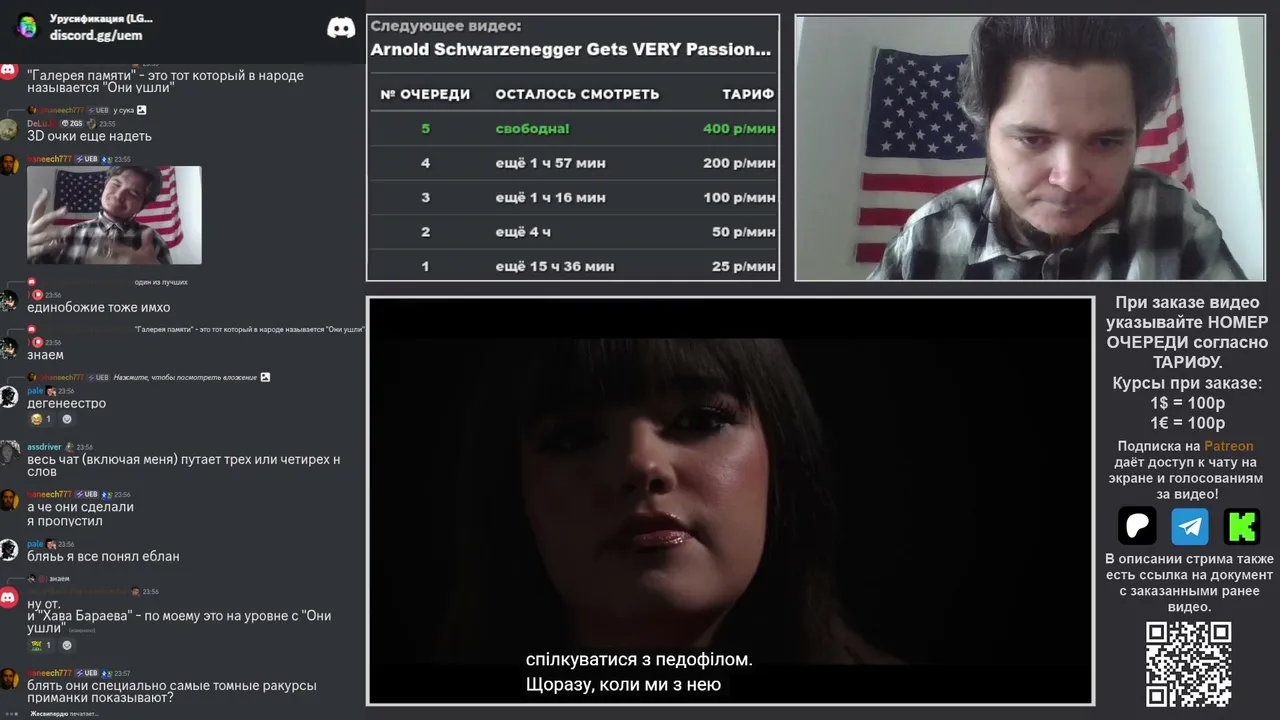Click the "100 р/мин" tariff cell

coord(739,198)
